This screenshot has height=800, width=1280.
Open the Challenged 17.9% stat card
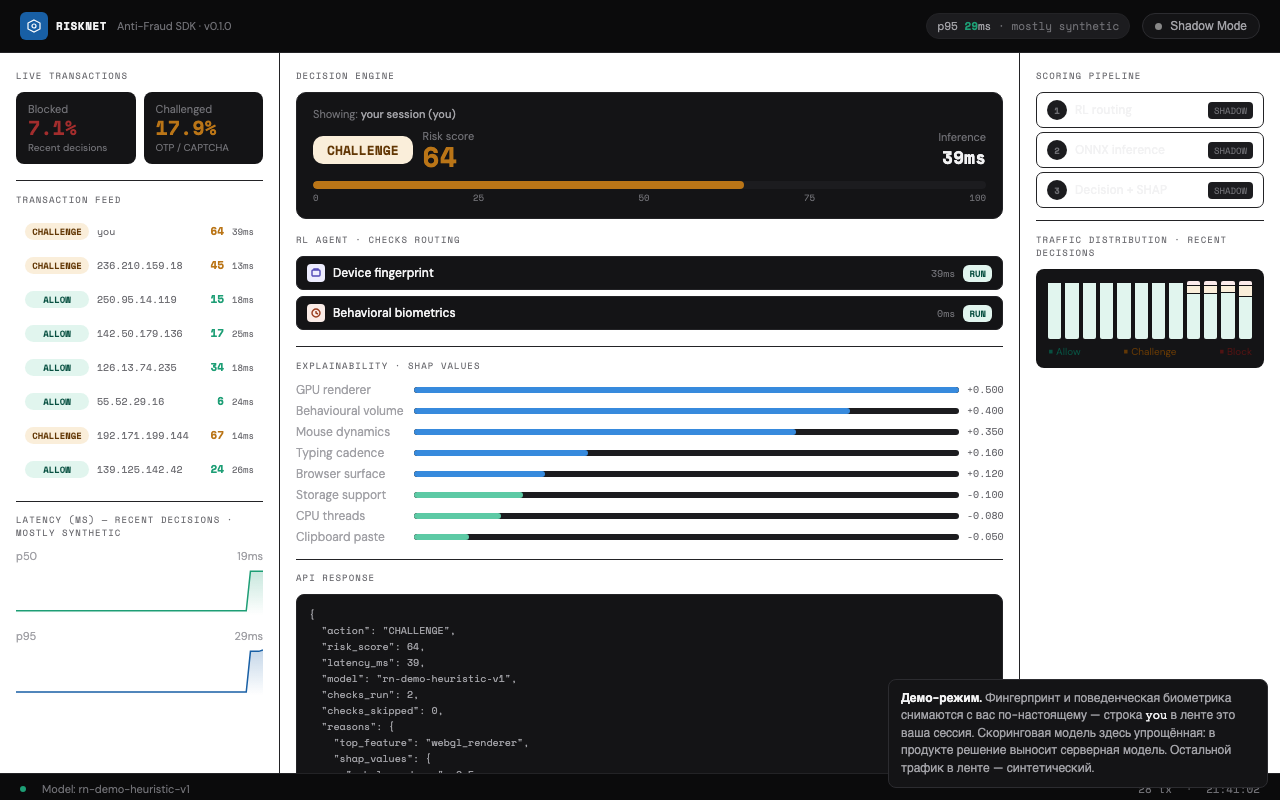point(203,128)
